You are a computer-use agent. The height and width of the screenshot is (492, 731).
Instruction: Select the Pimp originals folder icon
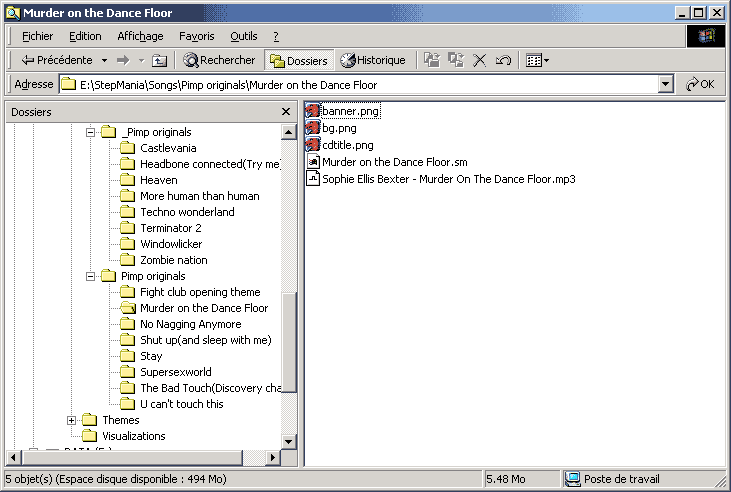108,276
